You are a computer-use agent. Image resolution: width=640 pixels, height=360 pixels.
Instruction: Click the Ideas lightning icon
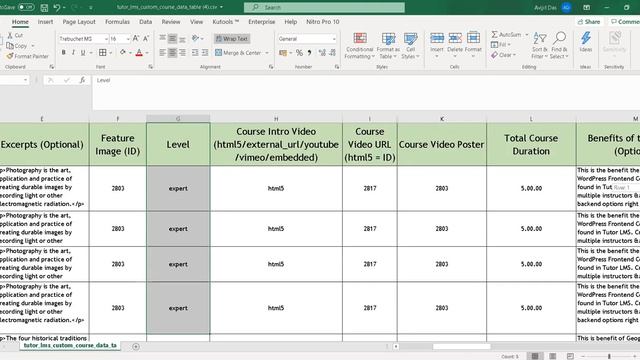pyautogui.click(x=586, y=39)
